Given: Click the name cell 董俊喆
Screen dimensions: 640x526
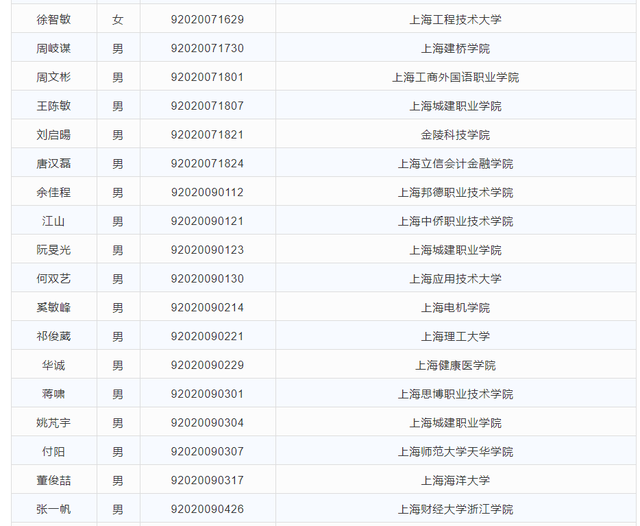Looking at the screenshot, I should click(x=53, y=480).
